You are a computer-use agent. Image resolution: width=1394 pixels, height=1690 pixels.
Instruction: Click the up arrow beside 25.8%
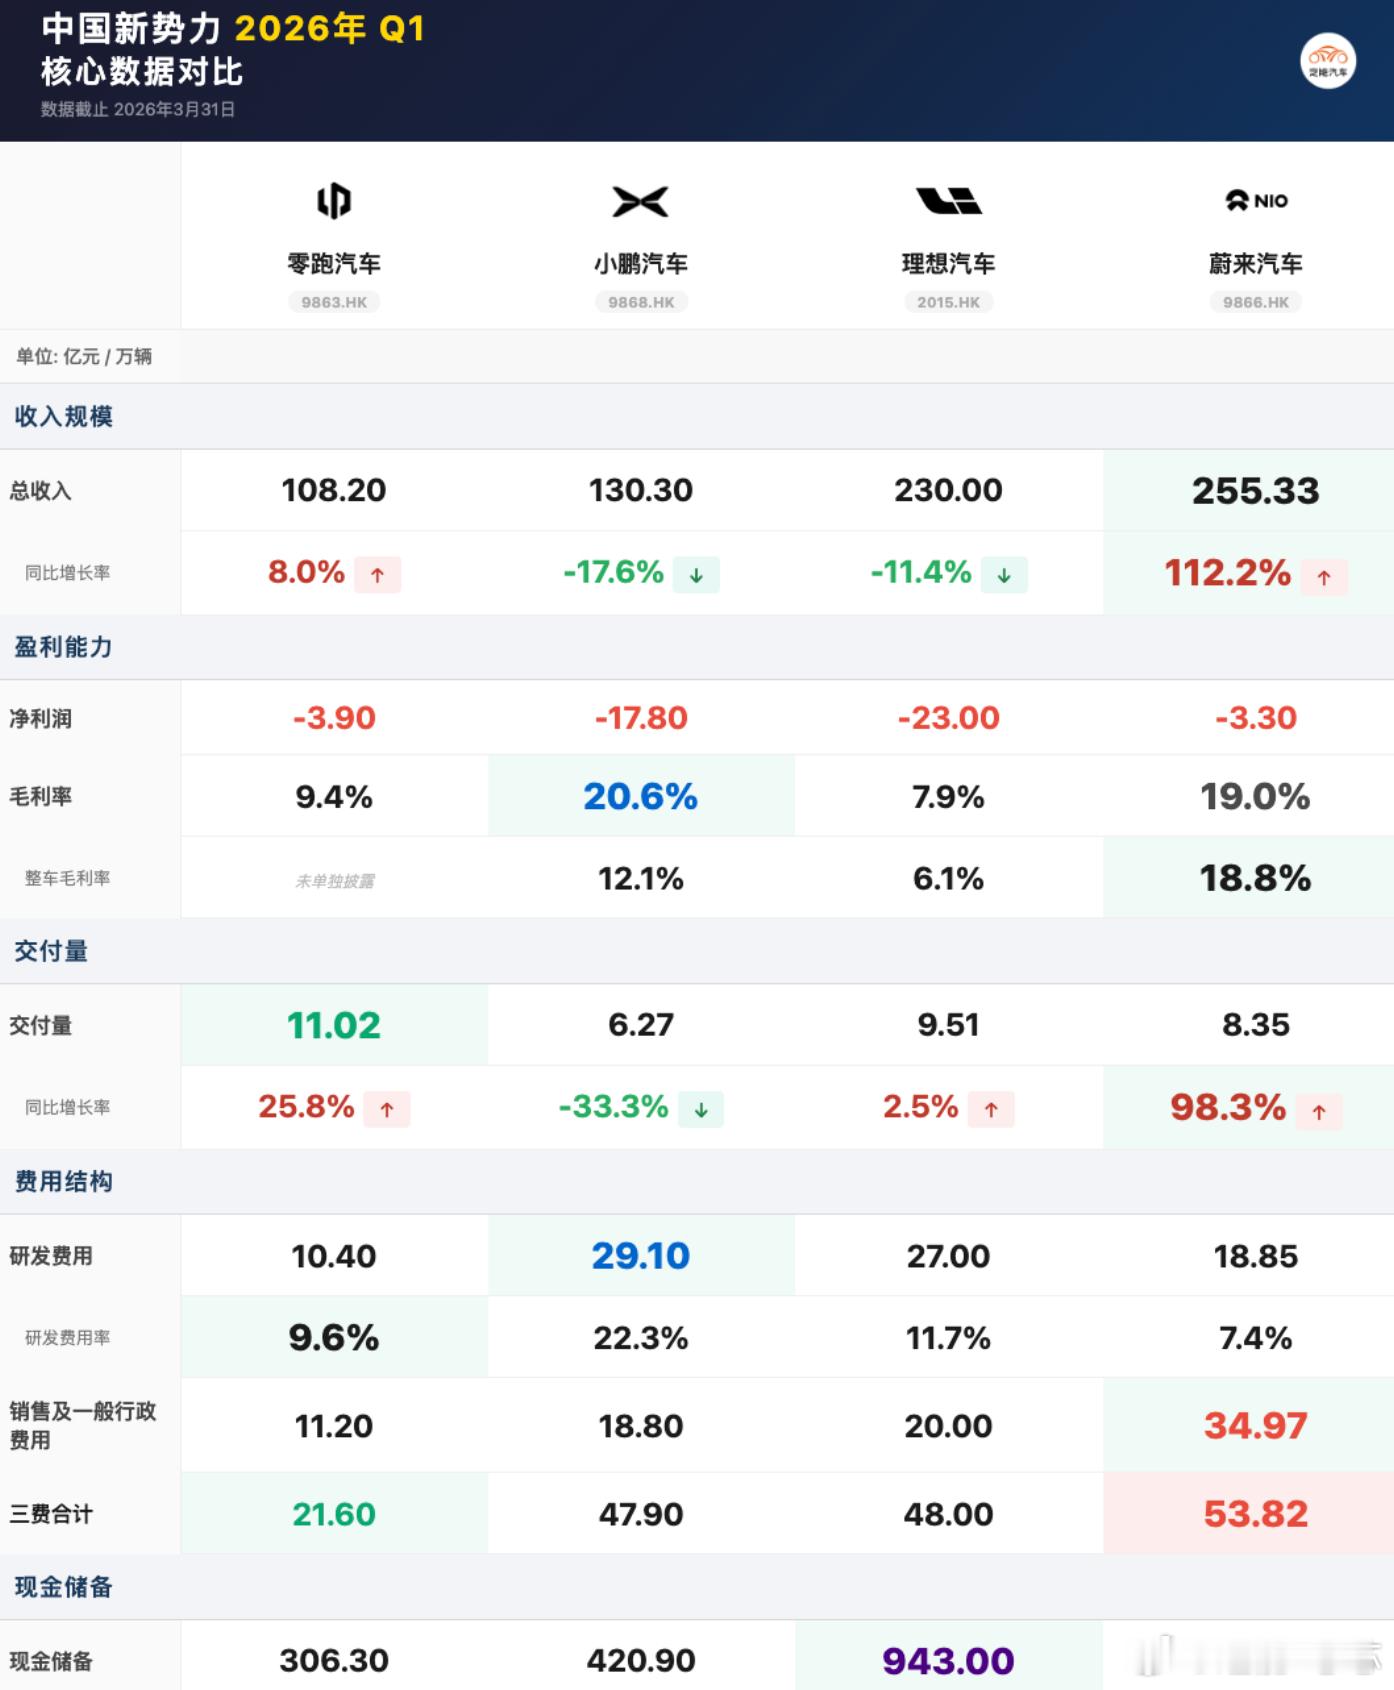point(387,1109)
